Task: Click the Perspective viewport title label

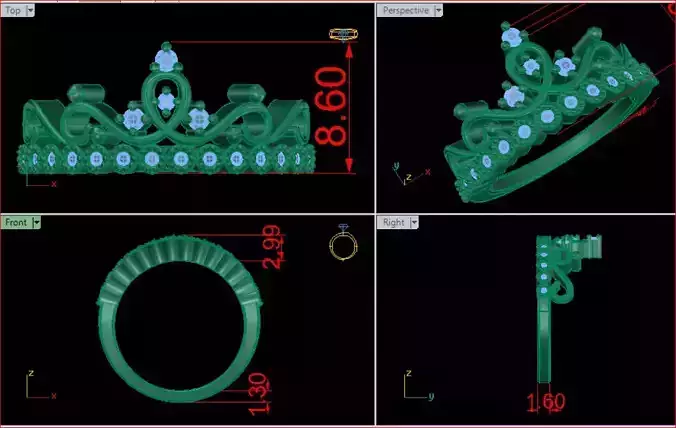Action: point(406,10)
